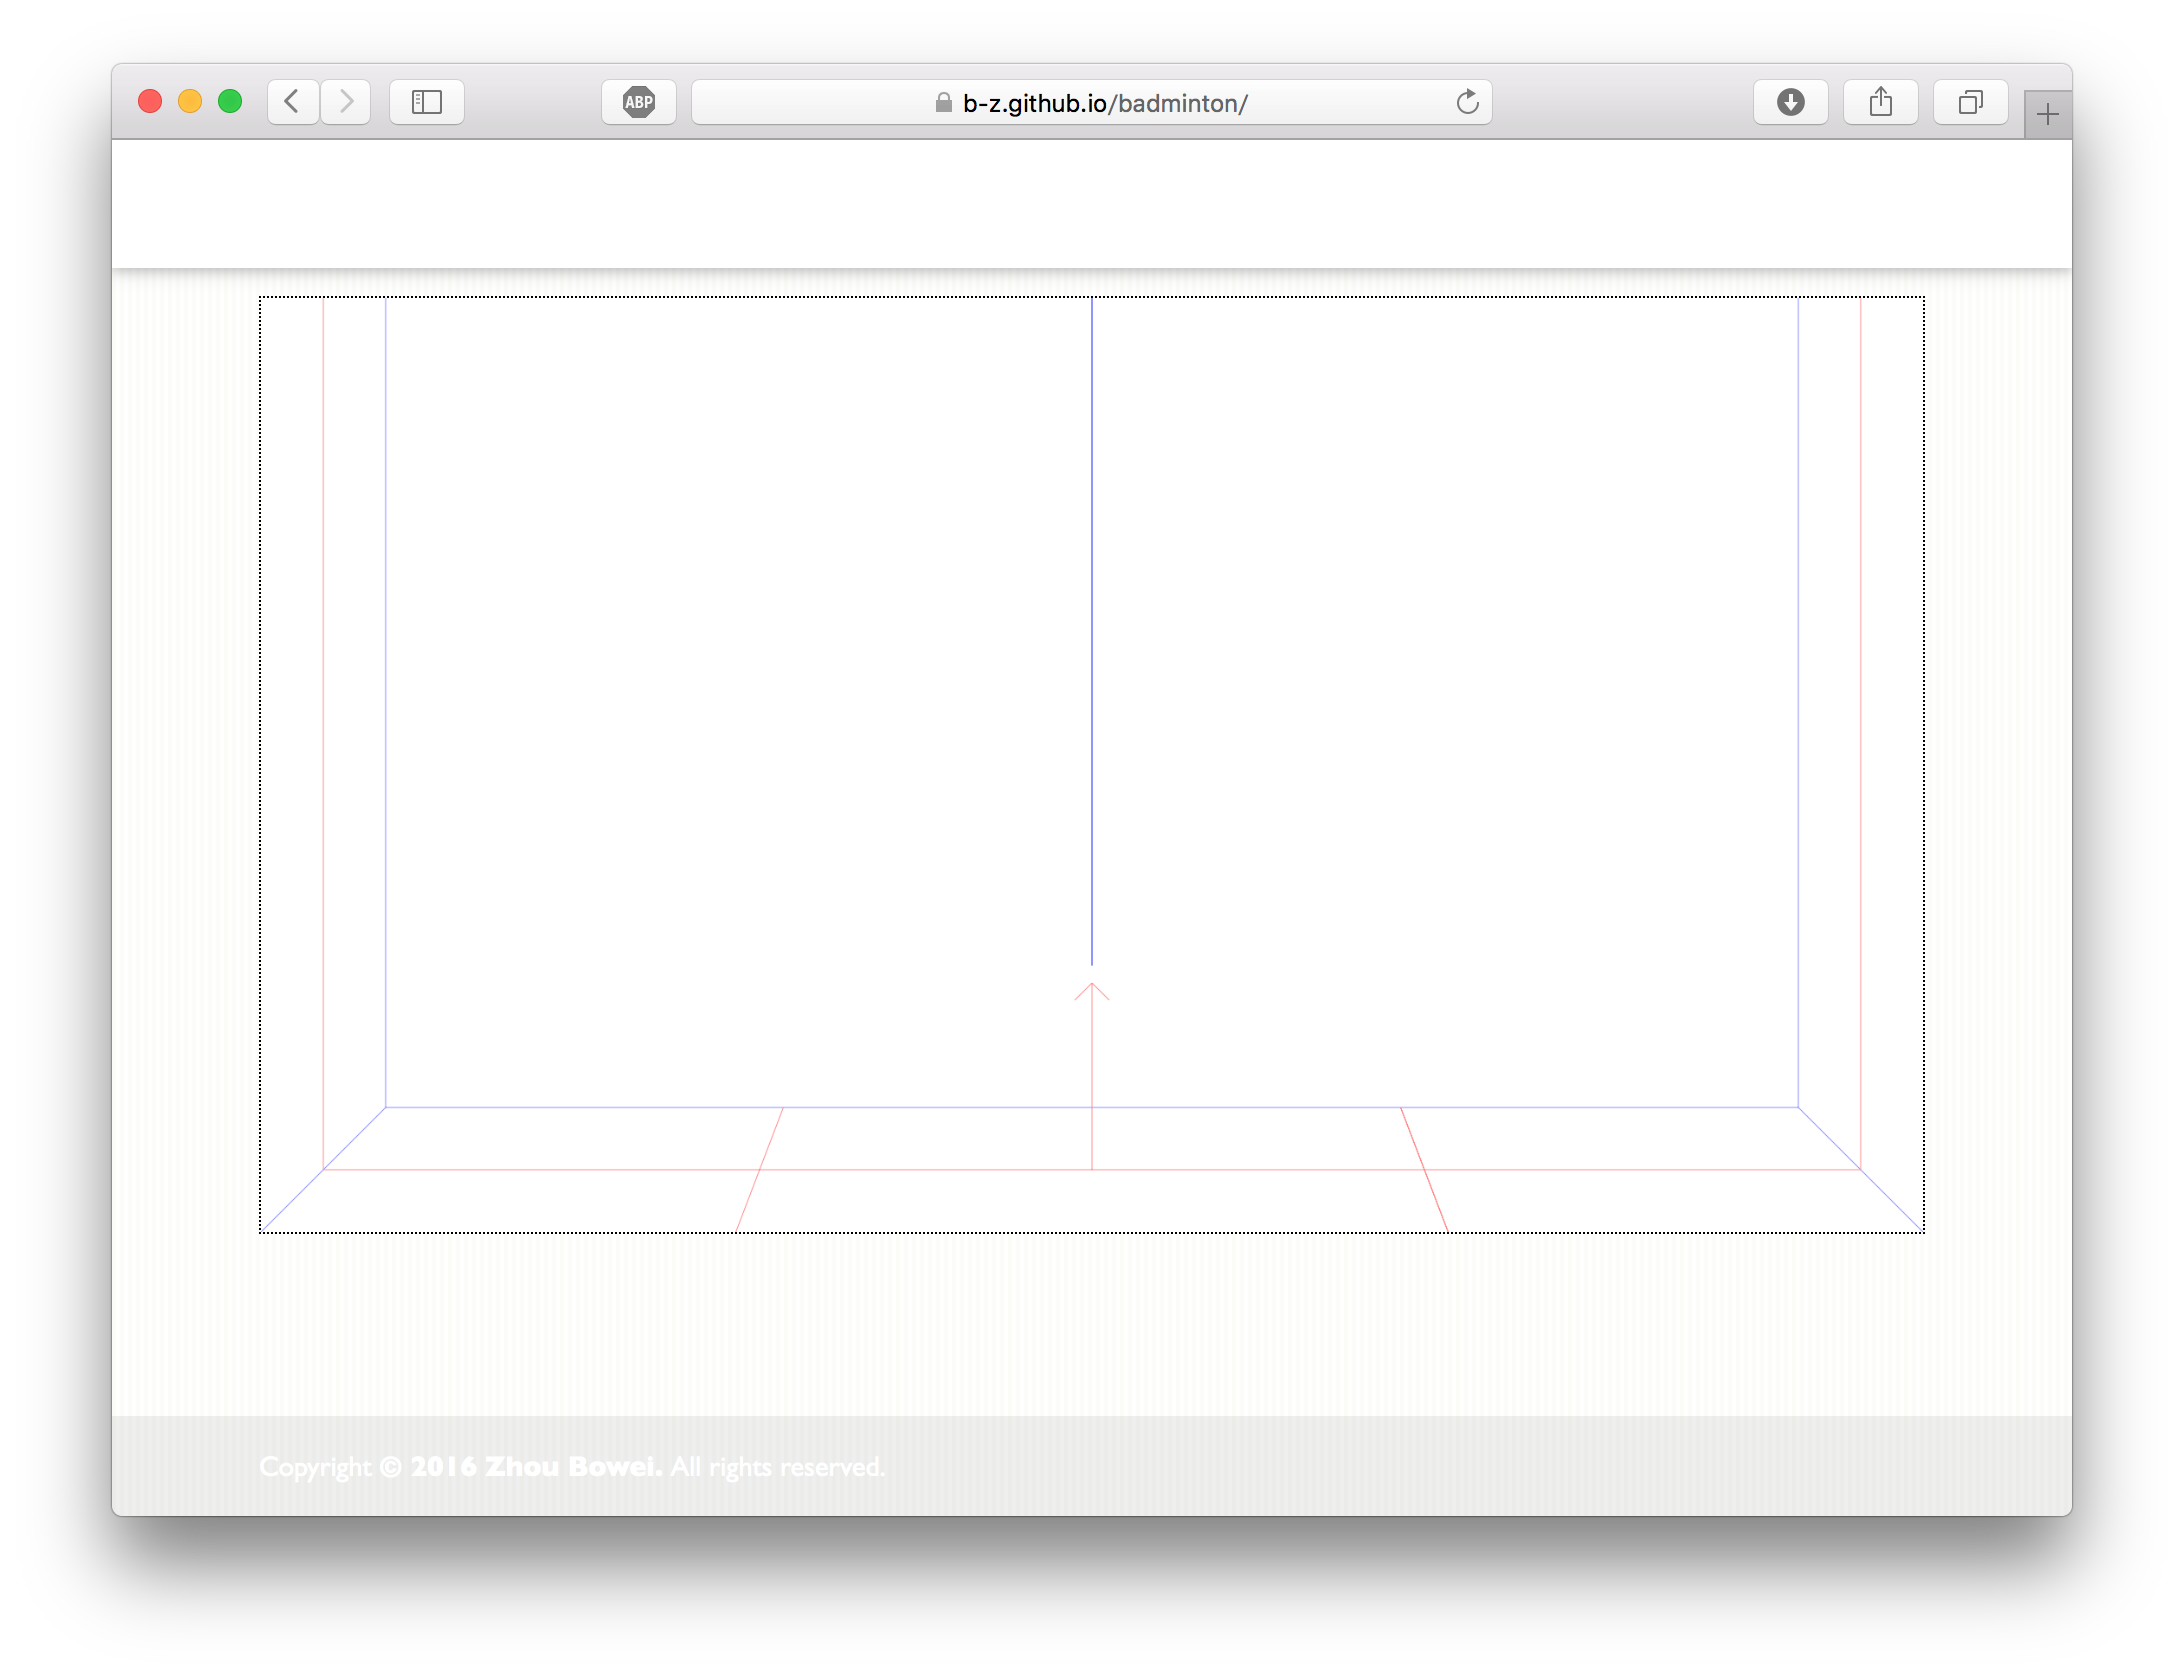Click the blue vertical center line
The image size is (2184, 1676).
point(1092,630)
